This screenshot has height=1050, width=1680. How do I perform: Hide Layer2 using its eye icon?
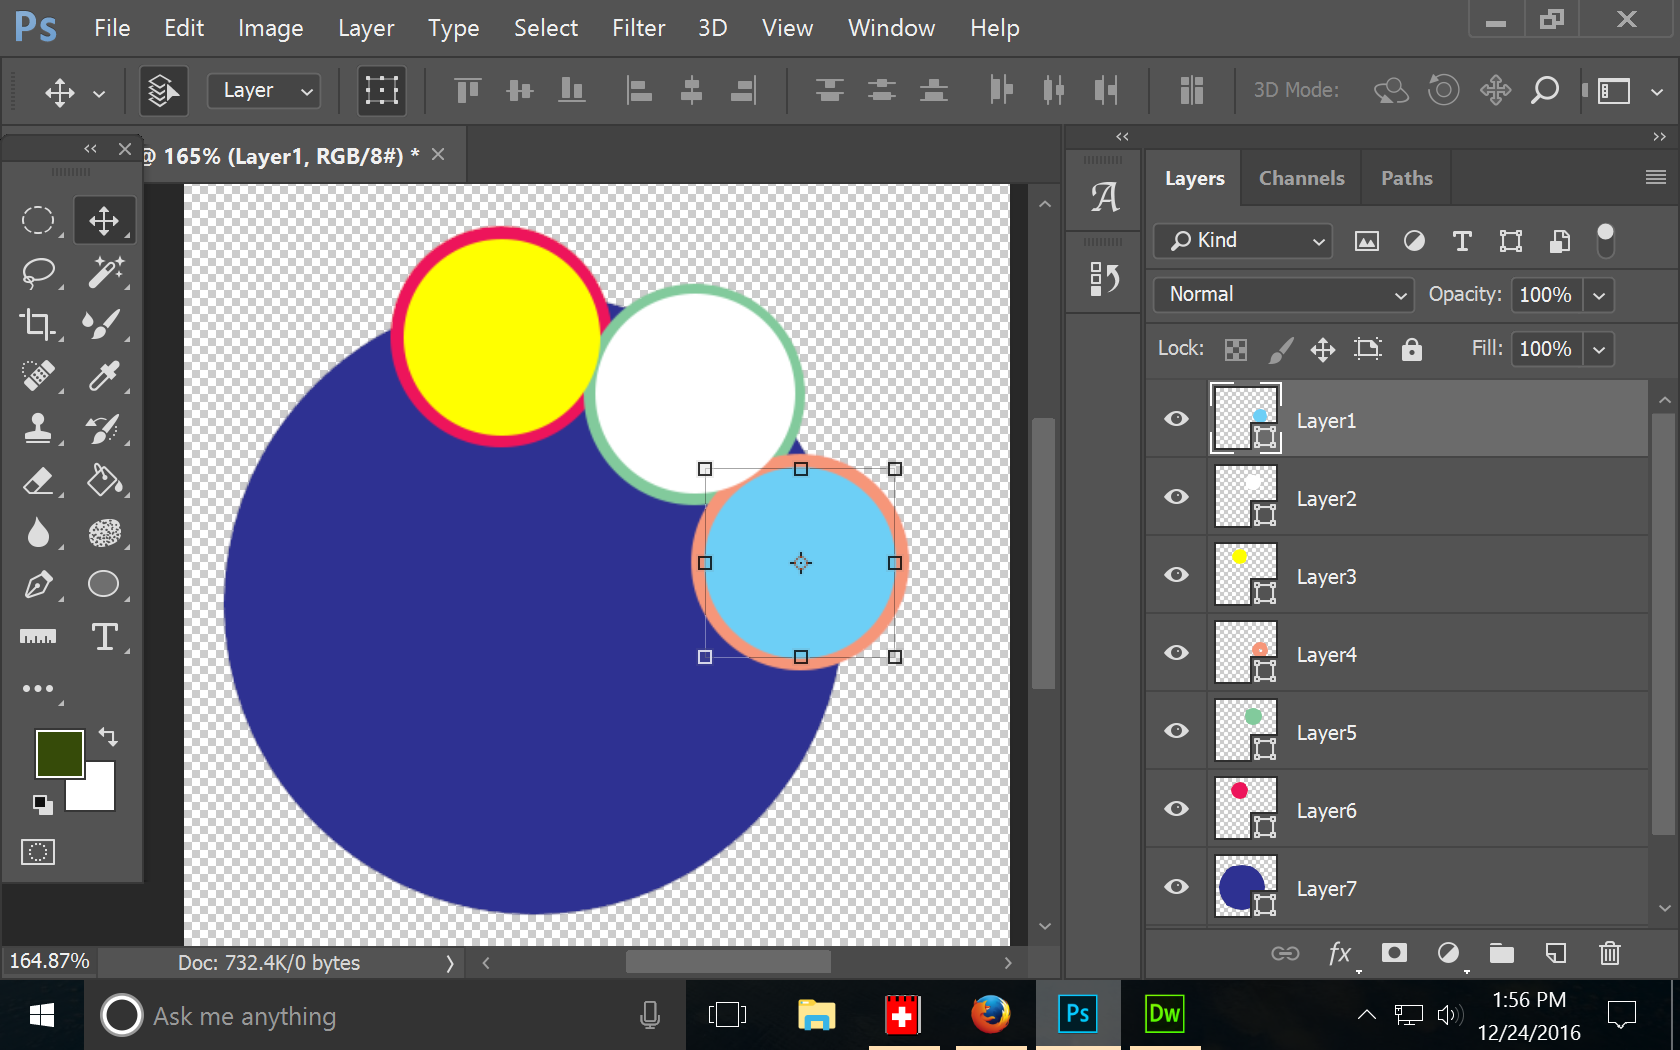[x=1177, y=497]
